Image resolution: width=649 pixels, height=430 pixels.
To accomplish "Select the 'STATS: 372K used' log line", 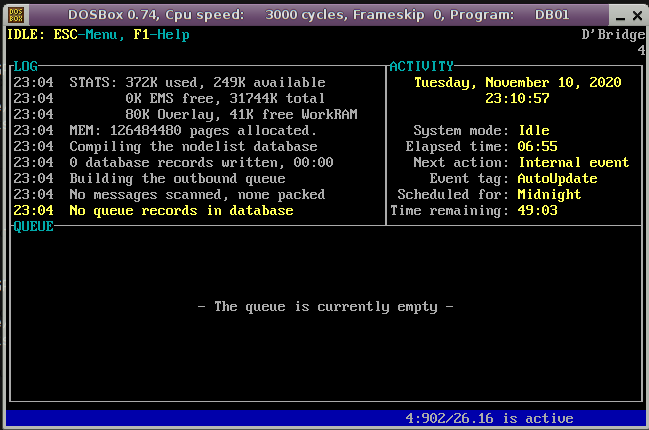I will coord(197,82).
